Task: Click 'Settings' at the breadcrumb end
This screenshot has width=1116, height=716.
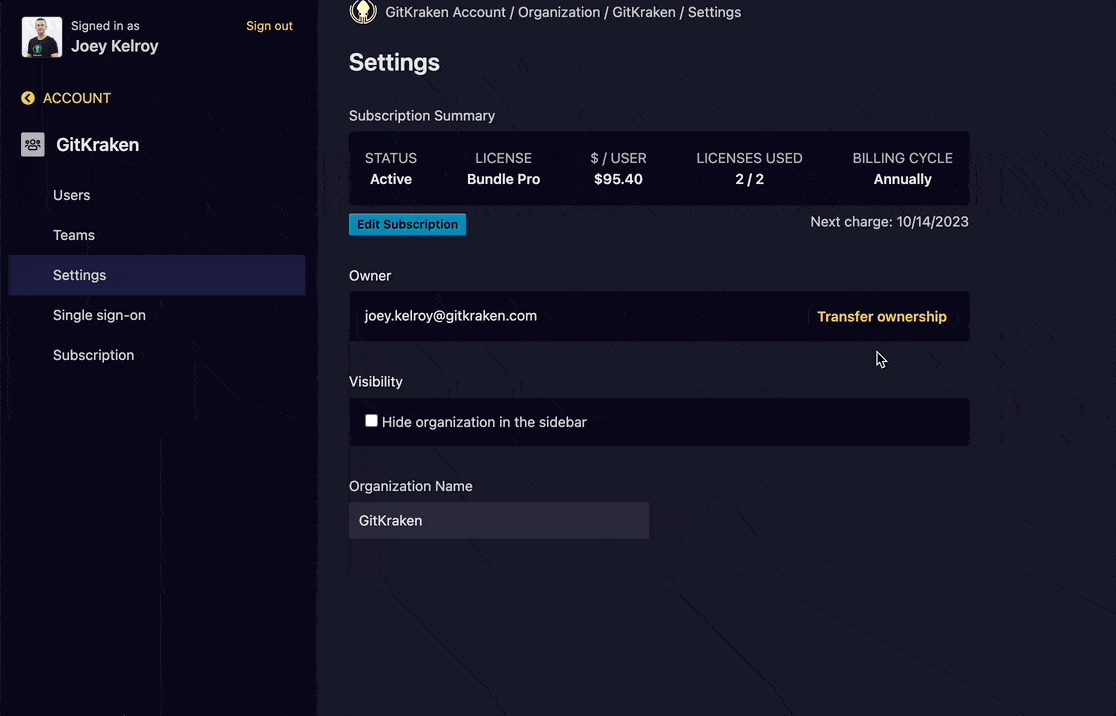Action: (714, 13)
